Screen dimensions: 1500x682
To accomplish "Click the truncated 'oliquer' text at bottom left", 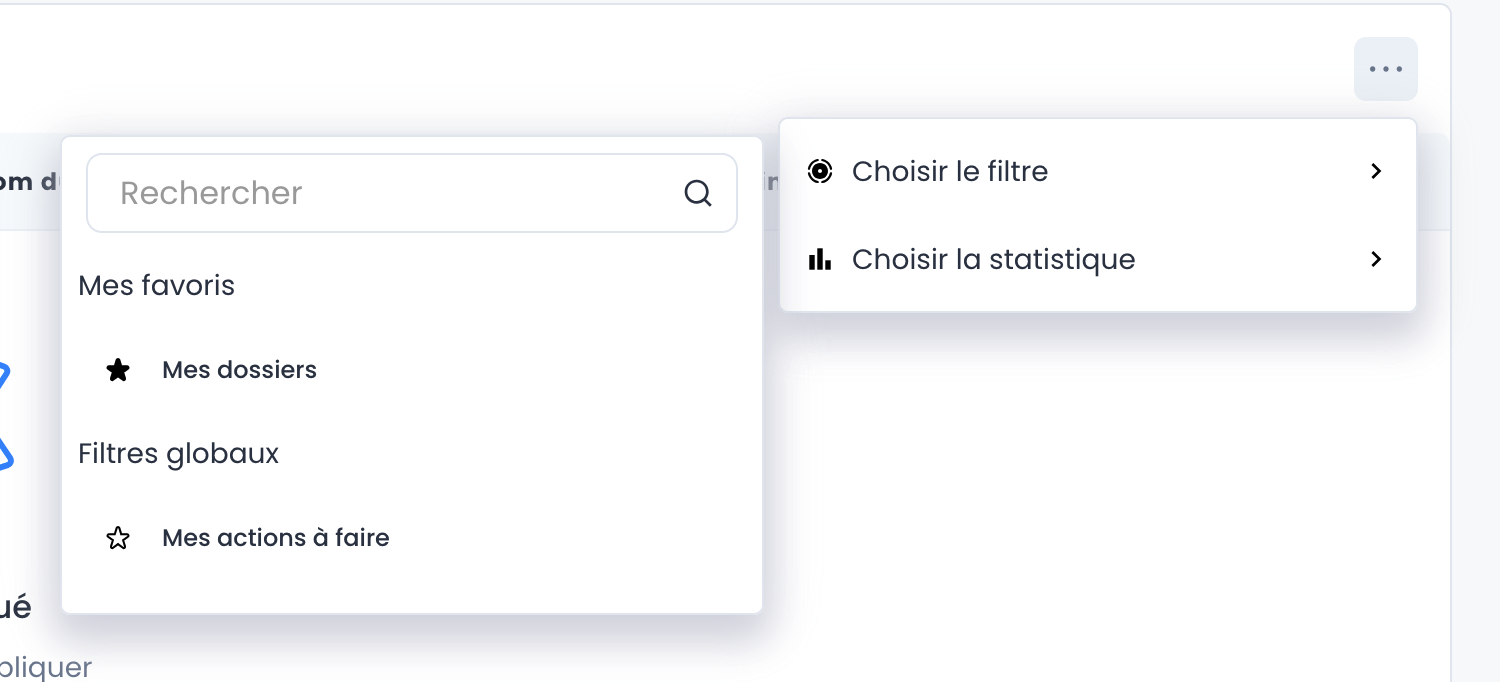I will click(45, 667).
